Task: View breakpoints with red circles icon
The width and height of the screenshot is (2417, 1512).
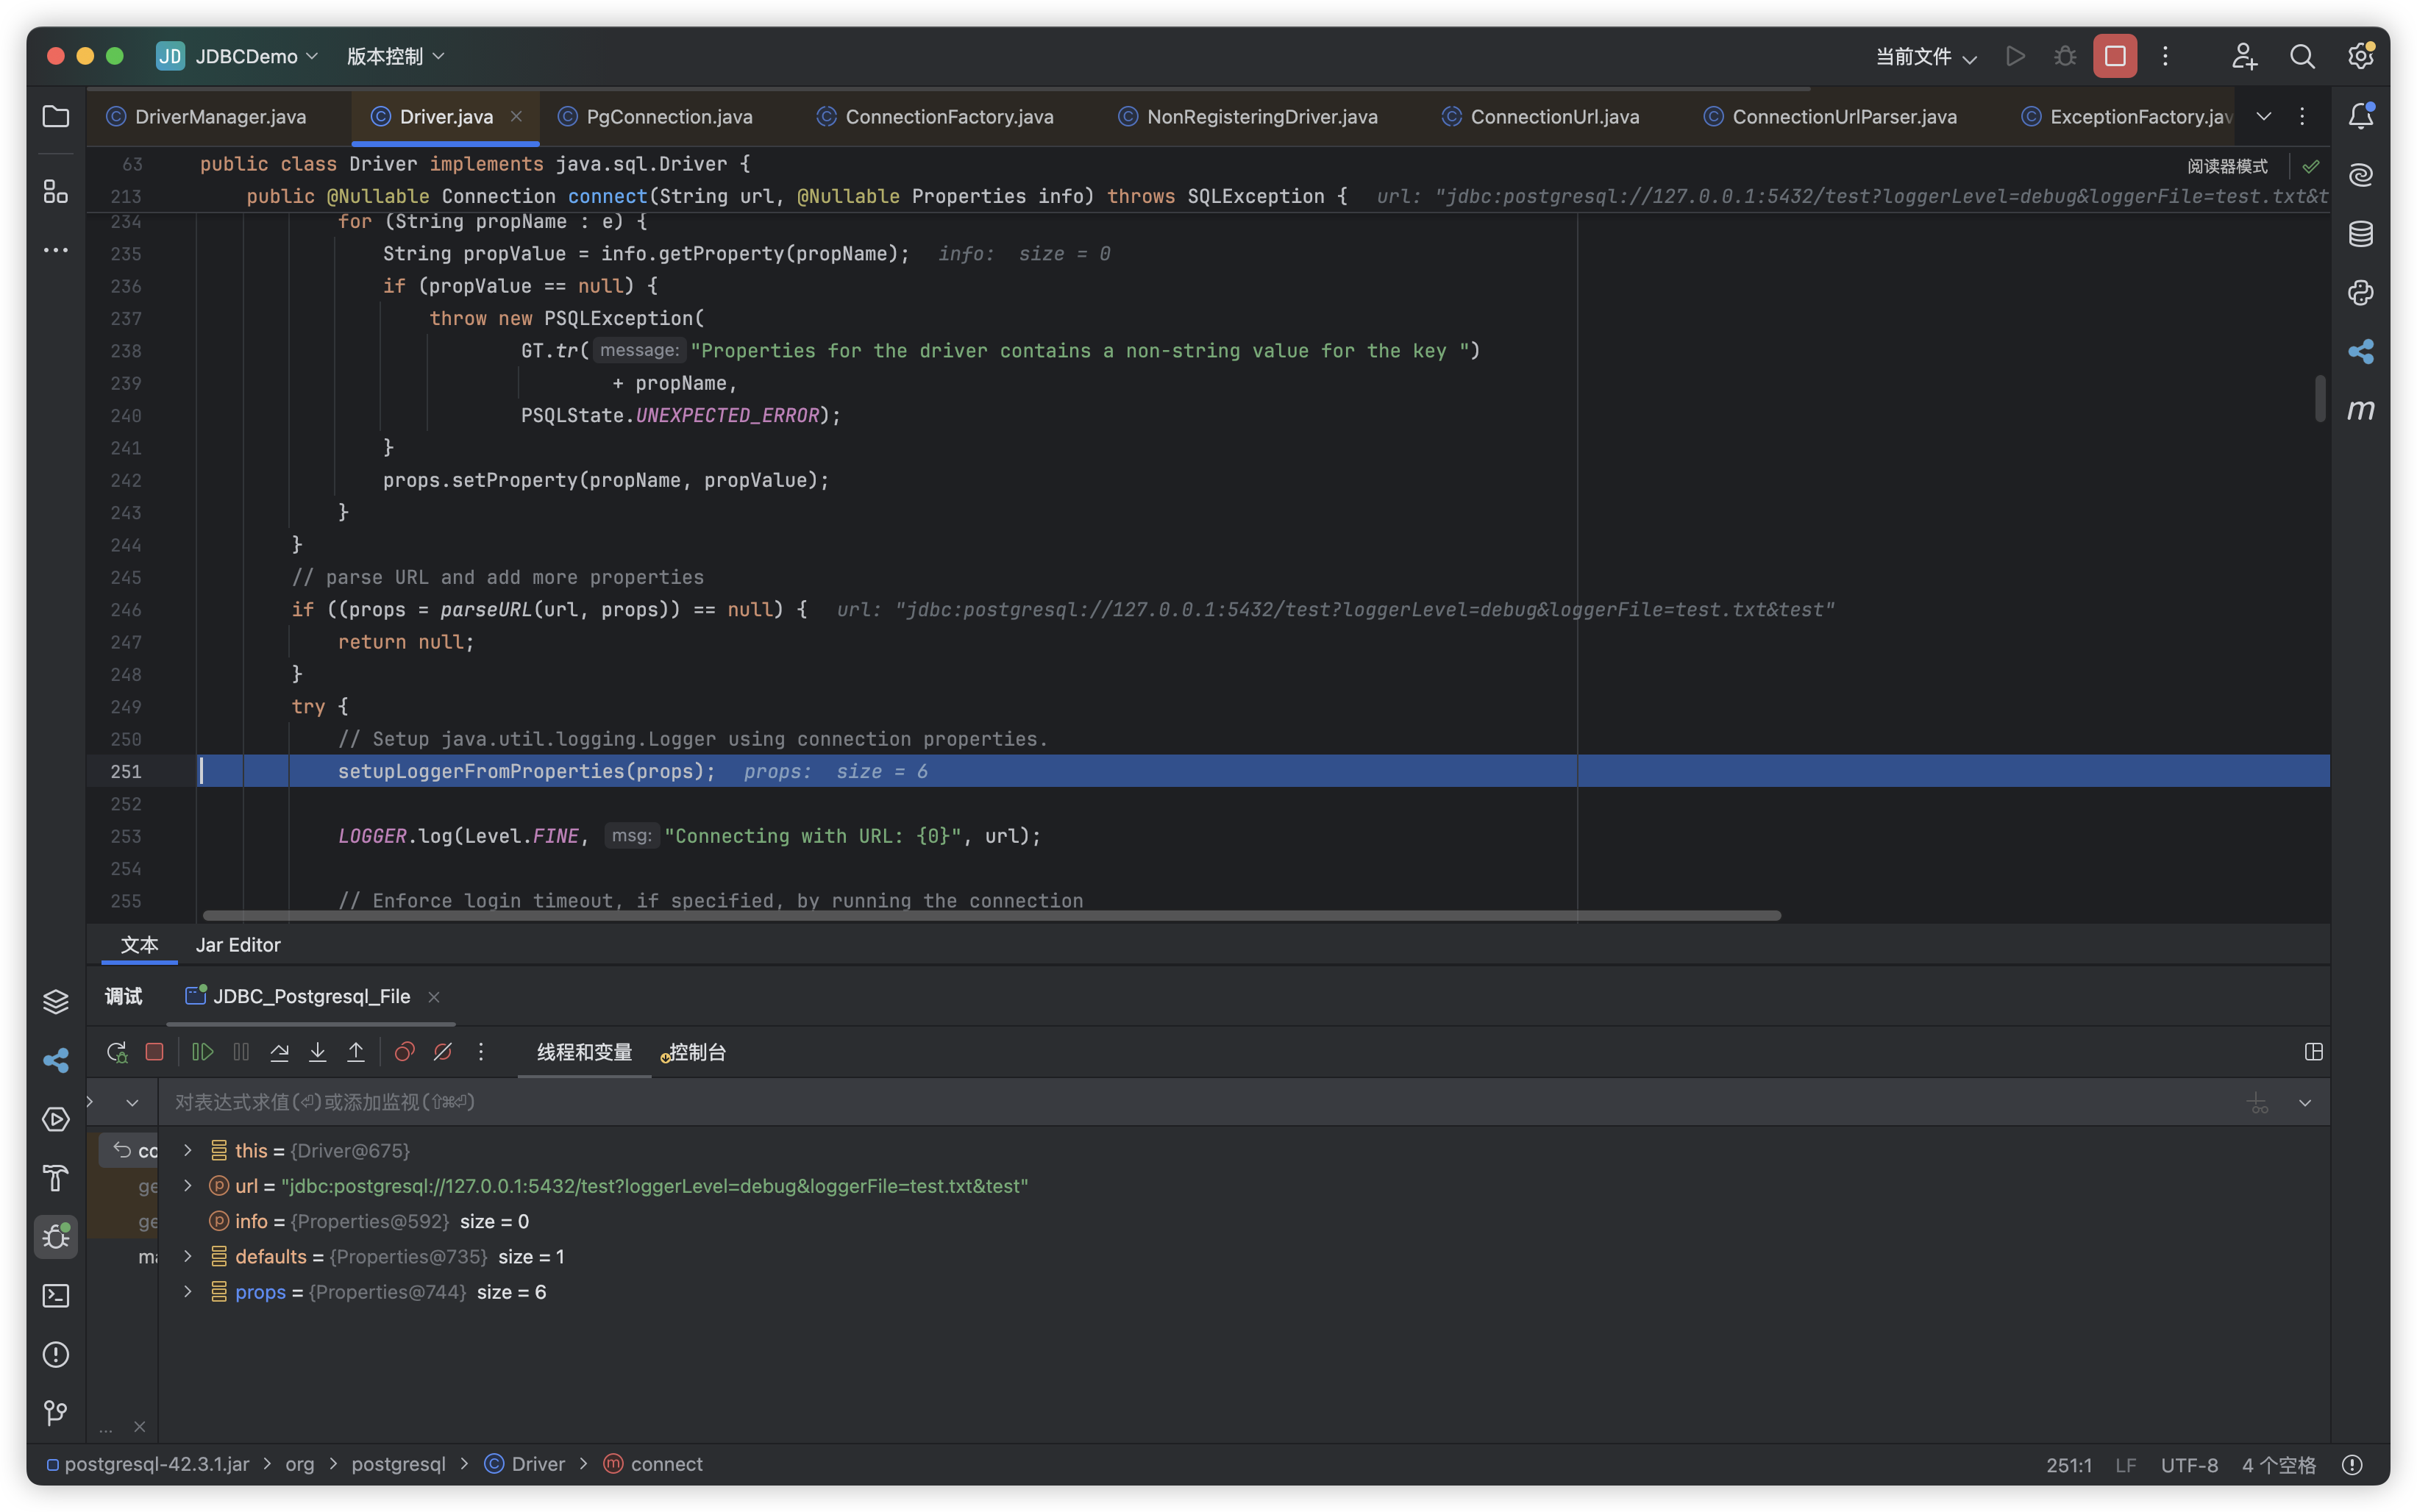Action: coord(404,1052)
